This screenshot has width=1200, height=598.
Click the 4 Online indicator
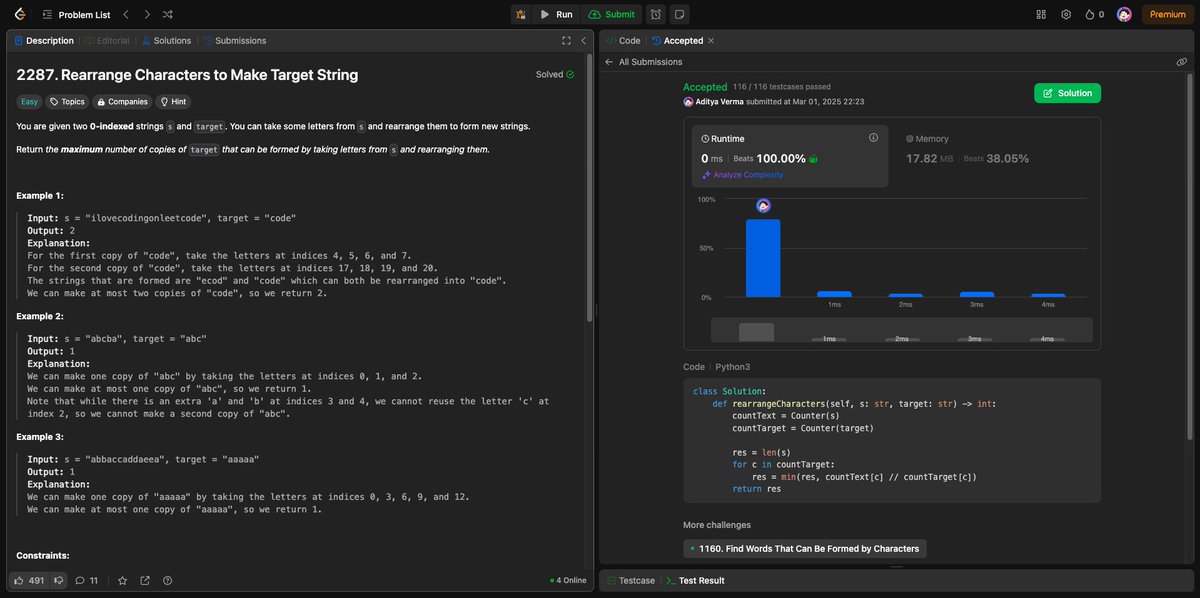568,580
